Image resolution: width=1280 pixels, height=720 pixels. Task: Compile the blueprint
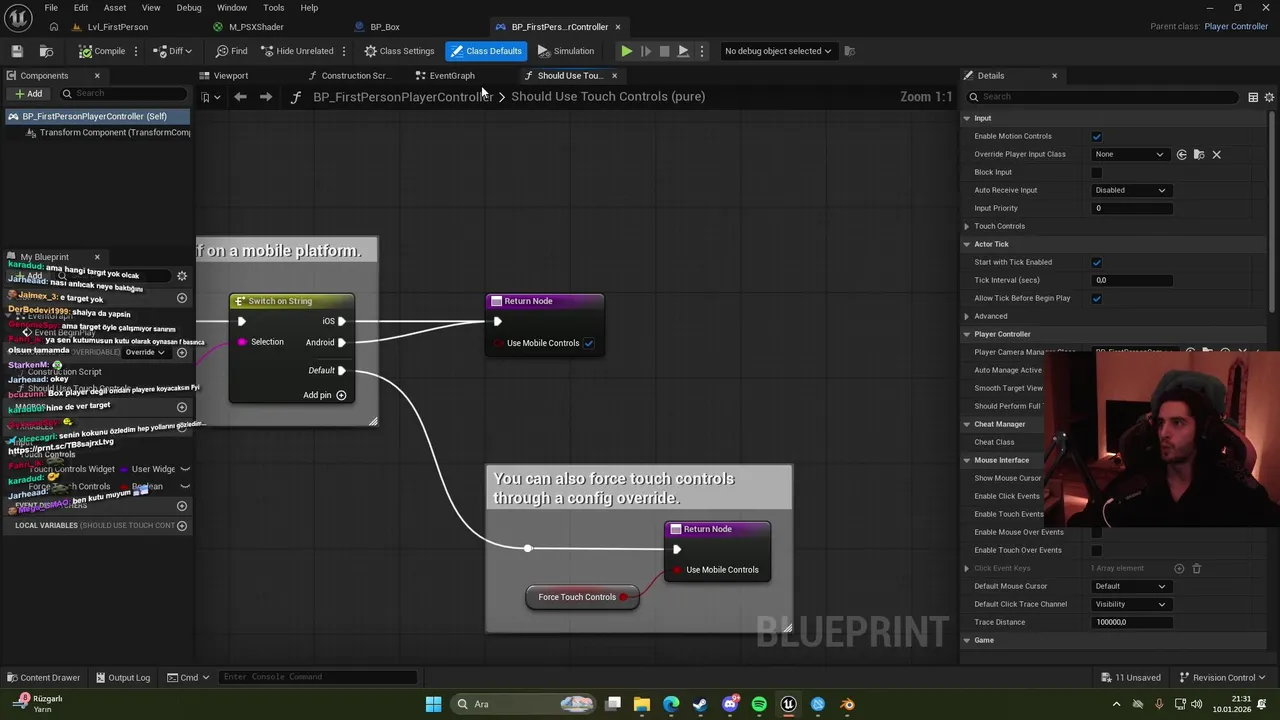tap(102, 51)
